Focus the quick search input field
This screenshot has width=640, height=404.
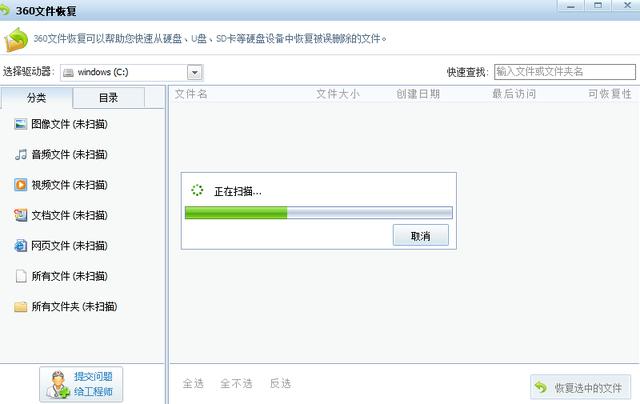click(565, 72)
